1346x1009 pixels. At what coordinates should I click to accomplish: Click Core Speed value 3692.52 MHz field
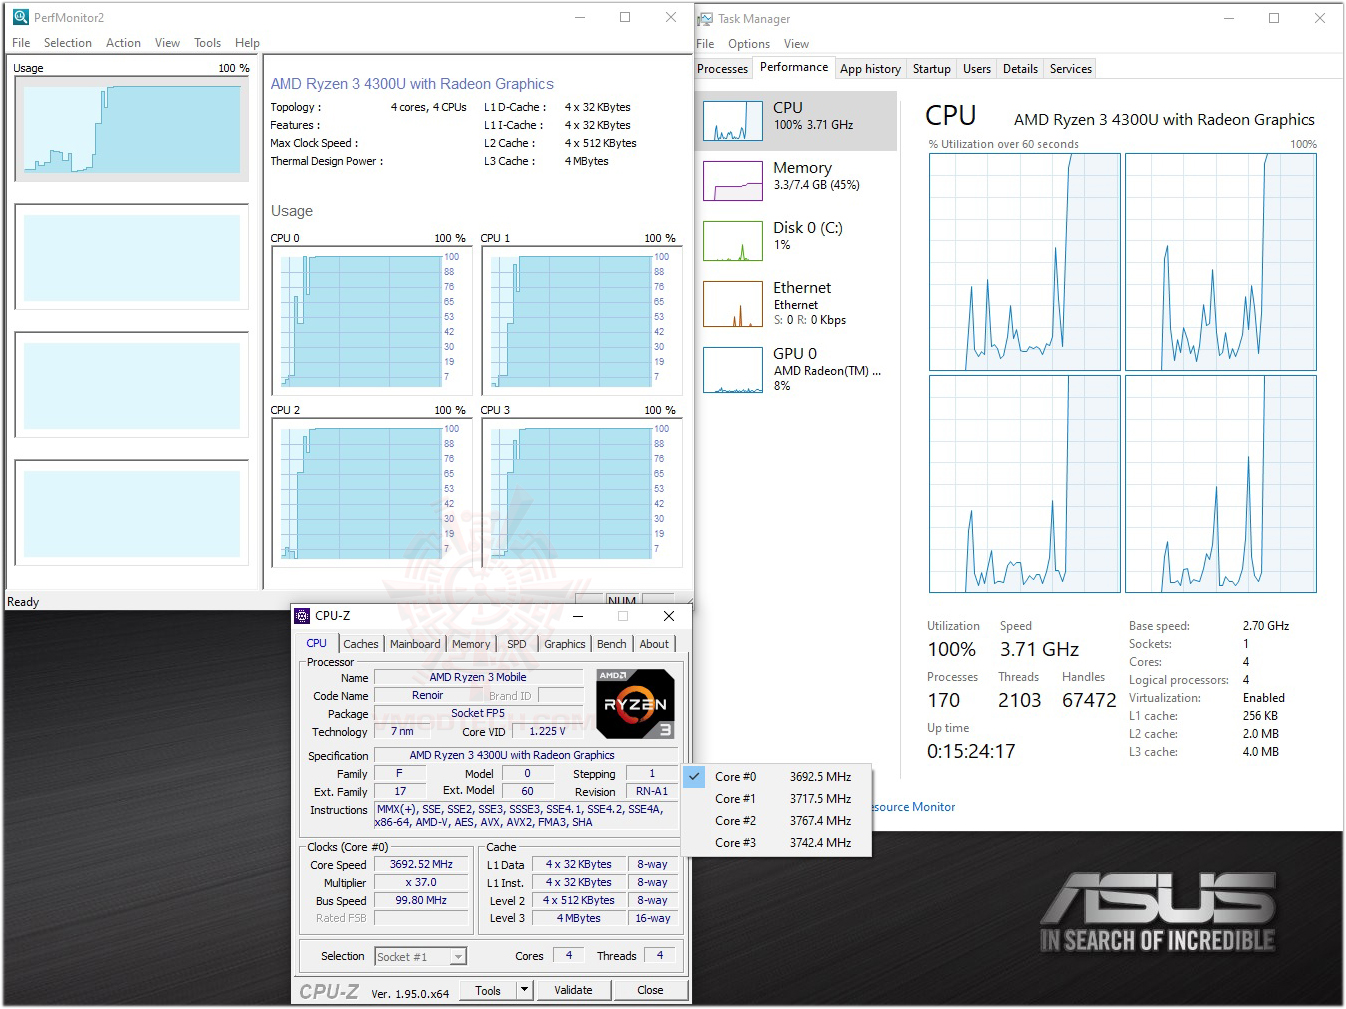click(x=421, y=865)
